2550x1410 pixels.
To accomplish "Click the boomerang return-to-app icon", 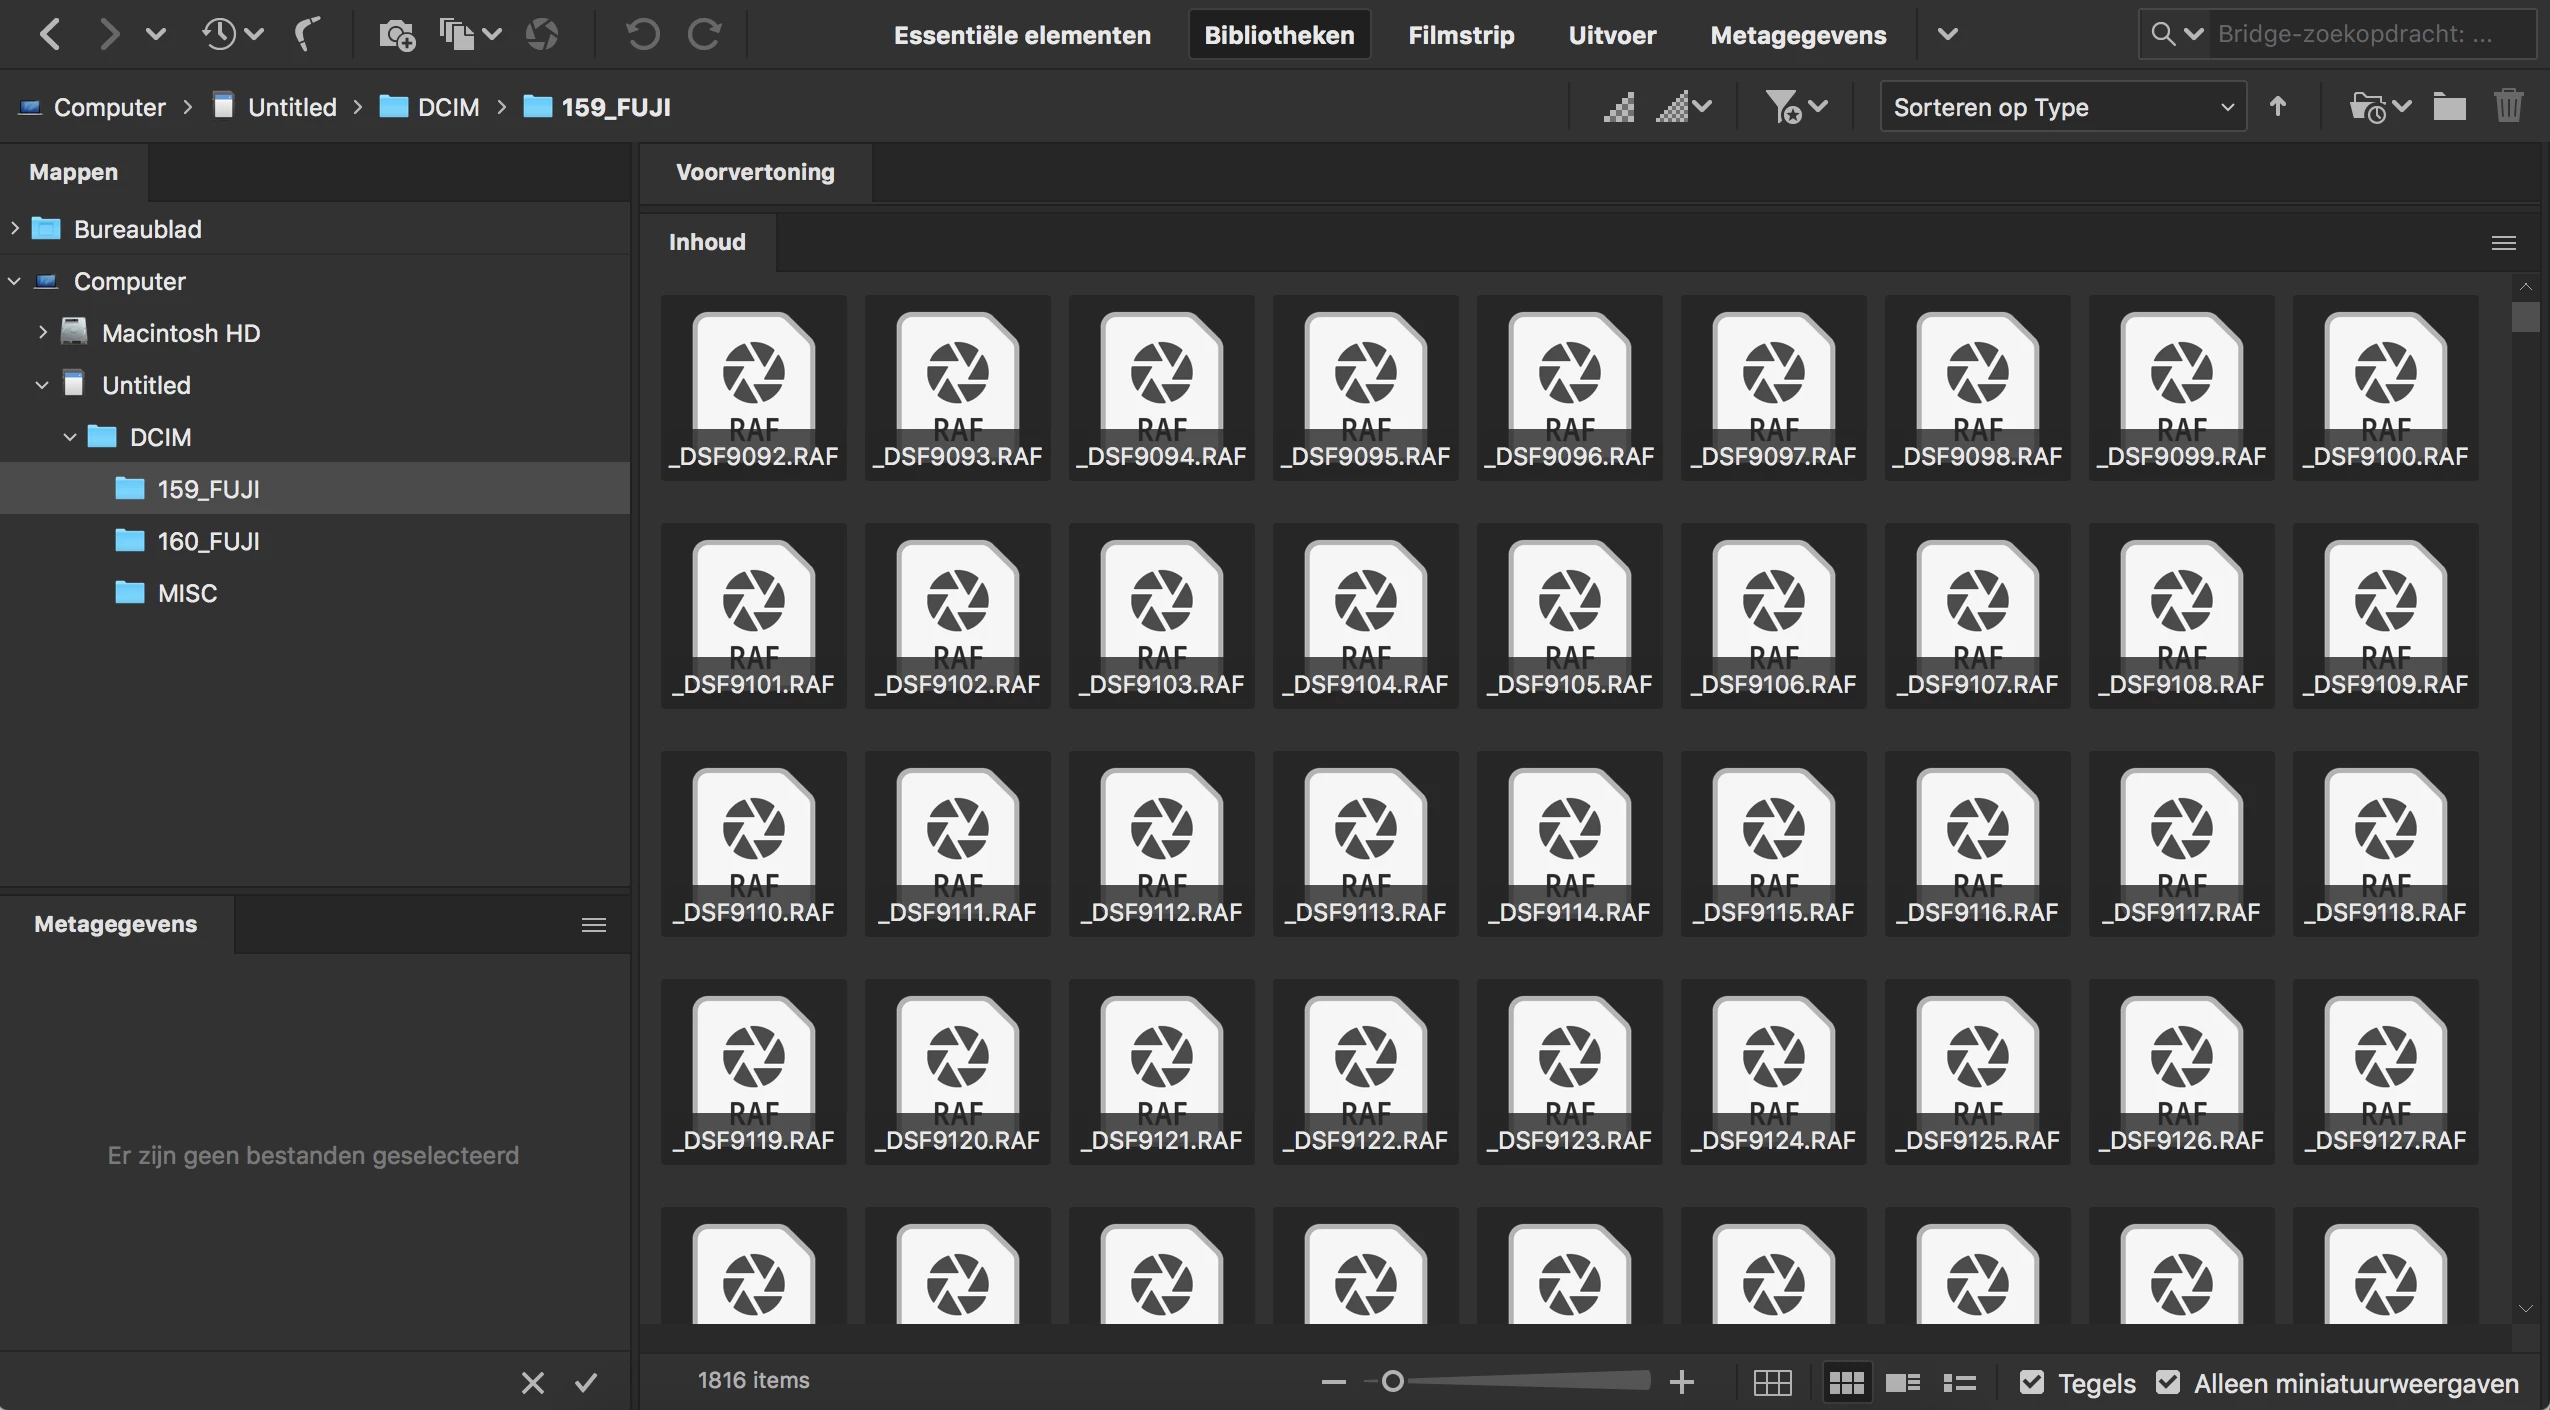I will 308,35.
